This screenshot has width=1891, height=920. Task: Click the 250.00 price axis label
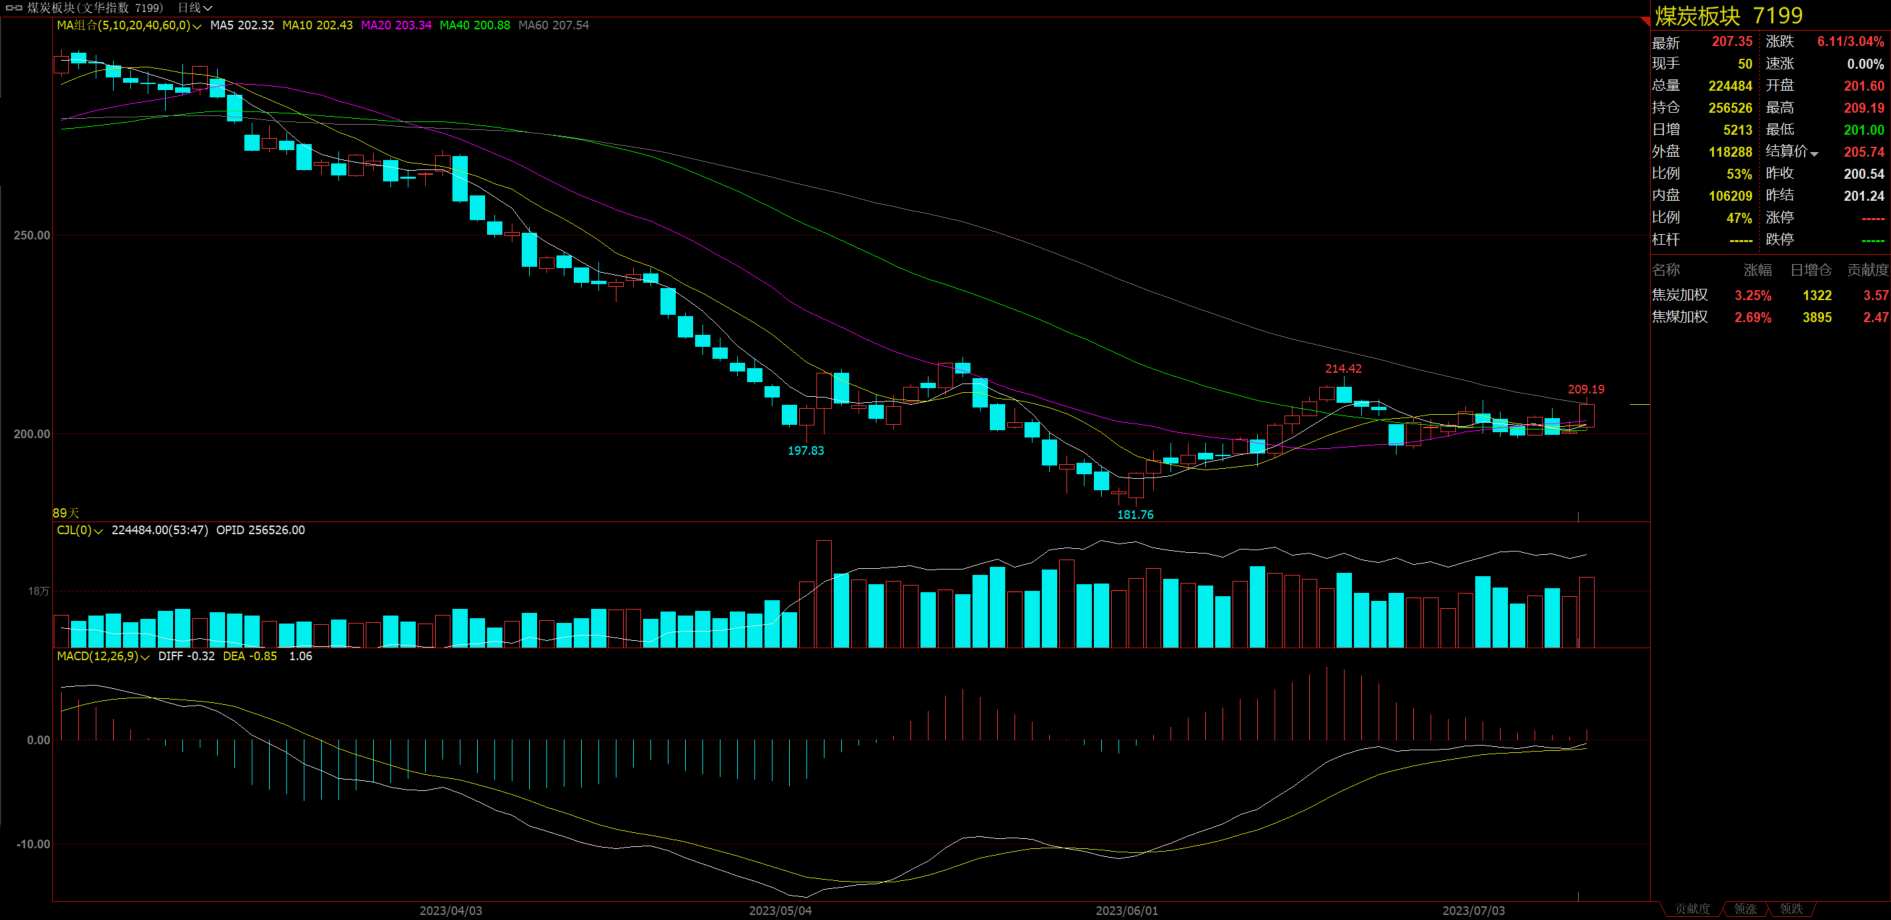tap(32, 236)
